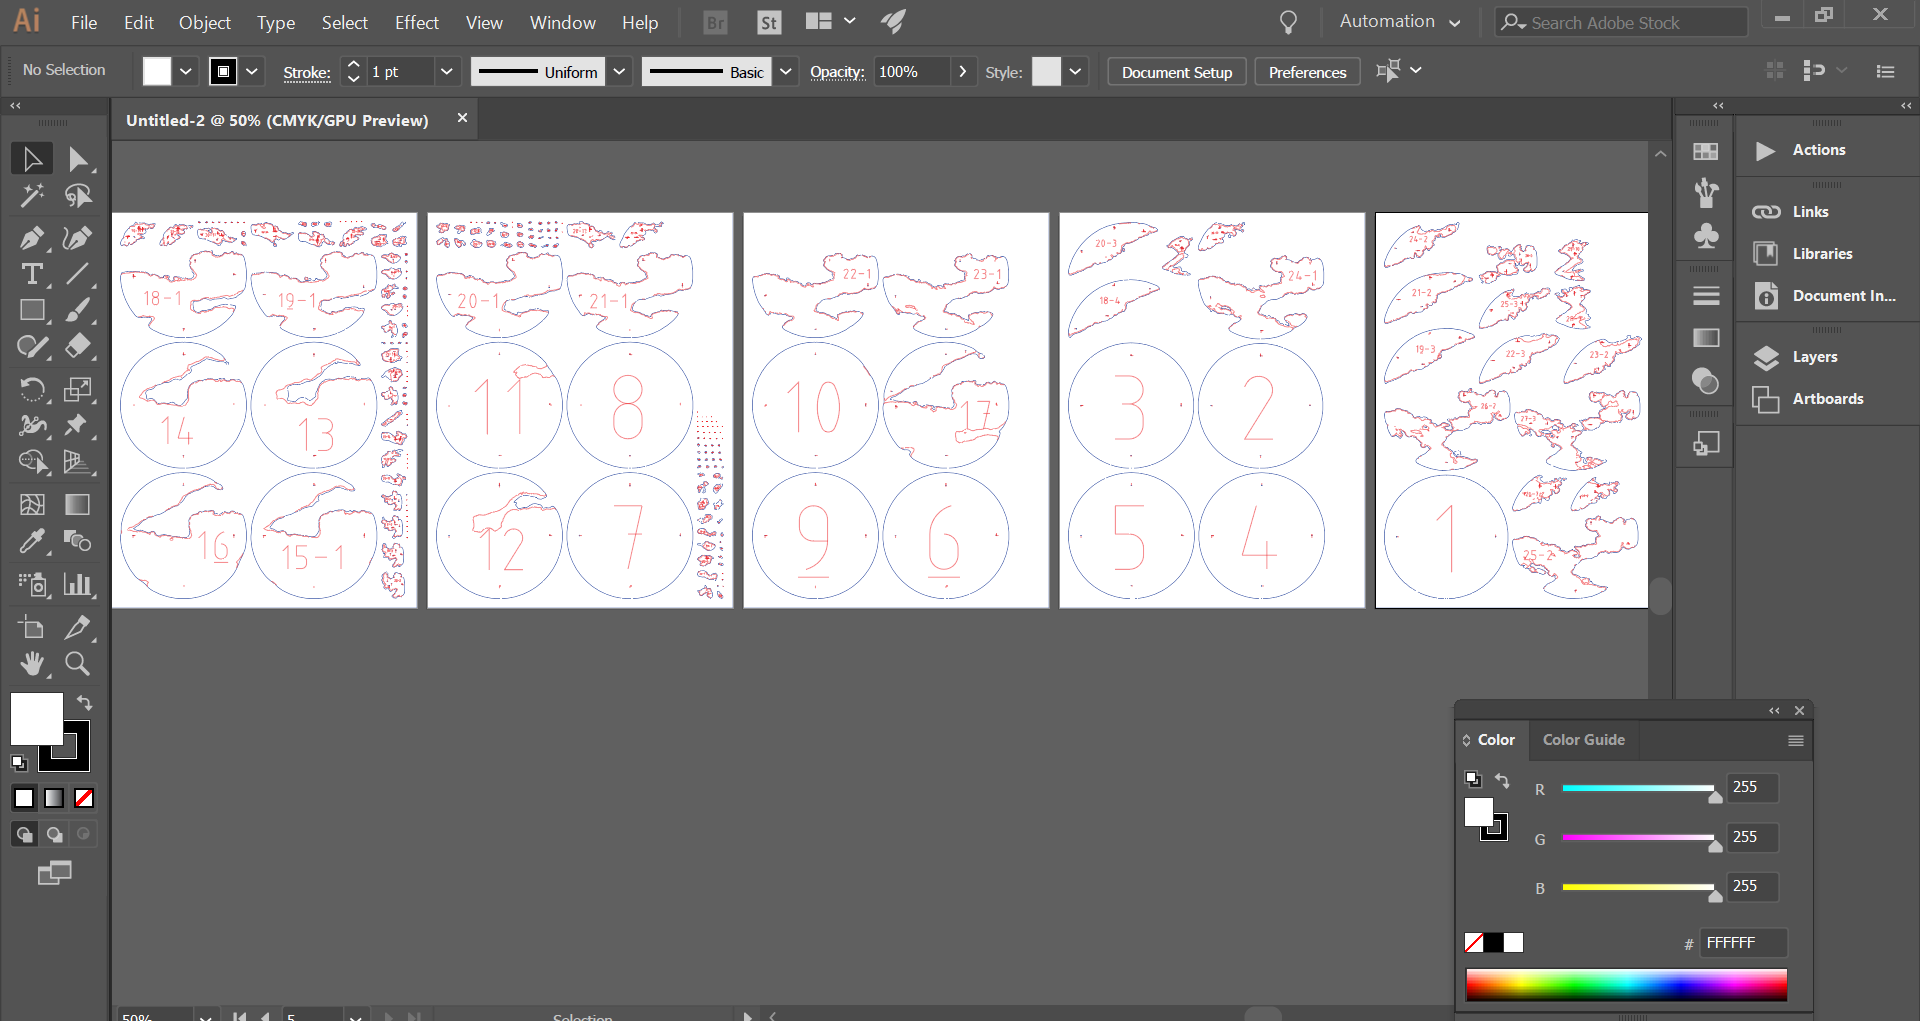Swap fill and stroke in toolbox
Viewport: 1920px width, 1021px height.
point(85,702)
